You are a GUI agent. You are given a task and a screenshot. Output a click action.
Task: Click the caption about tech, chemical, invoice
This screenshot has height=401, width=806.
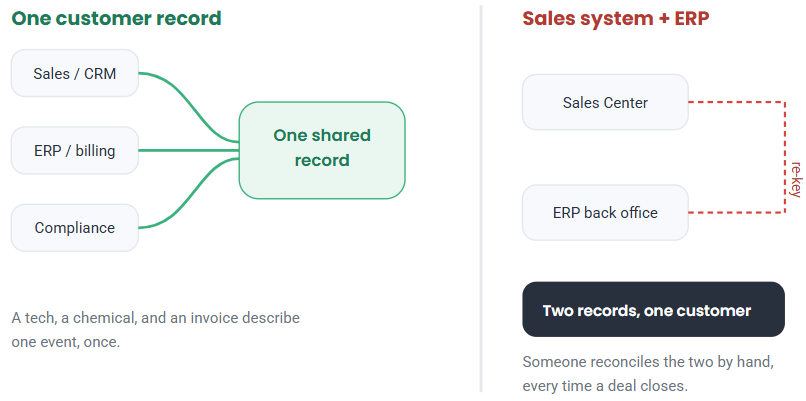(x=155, y=330)
